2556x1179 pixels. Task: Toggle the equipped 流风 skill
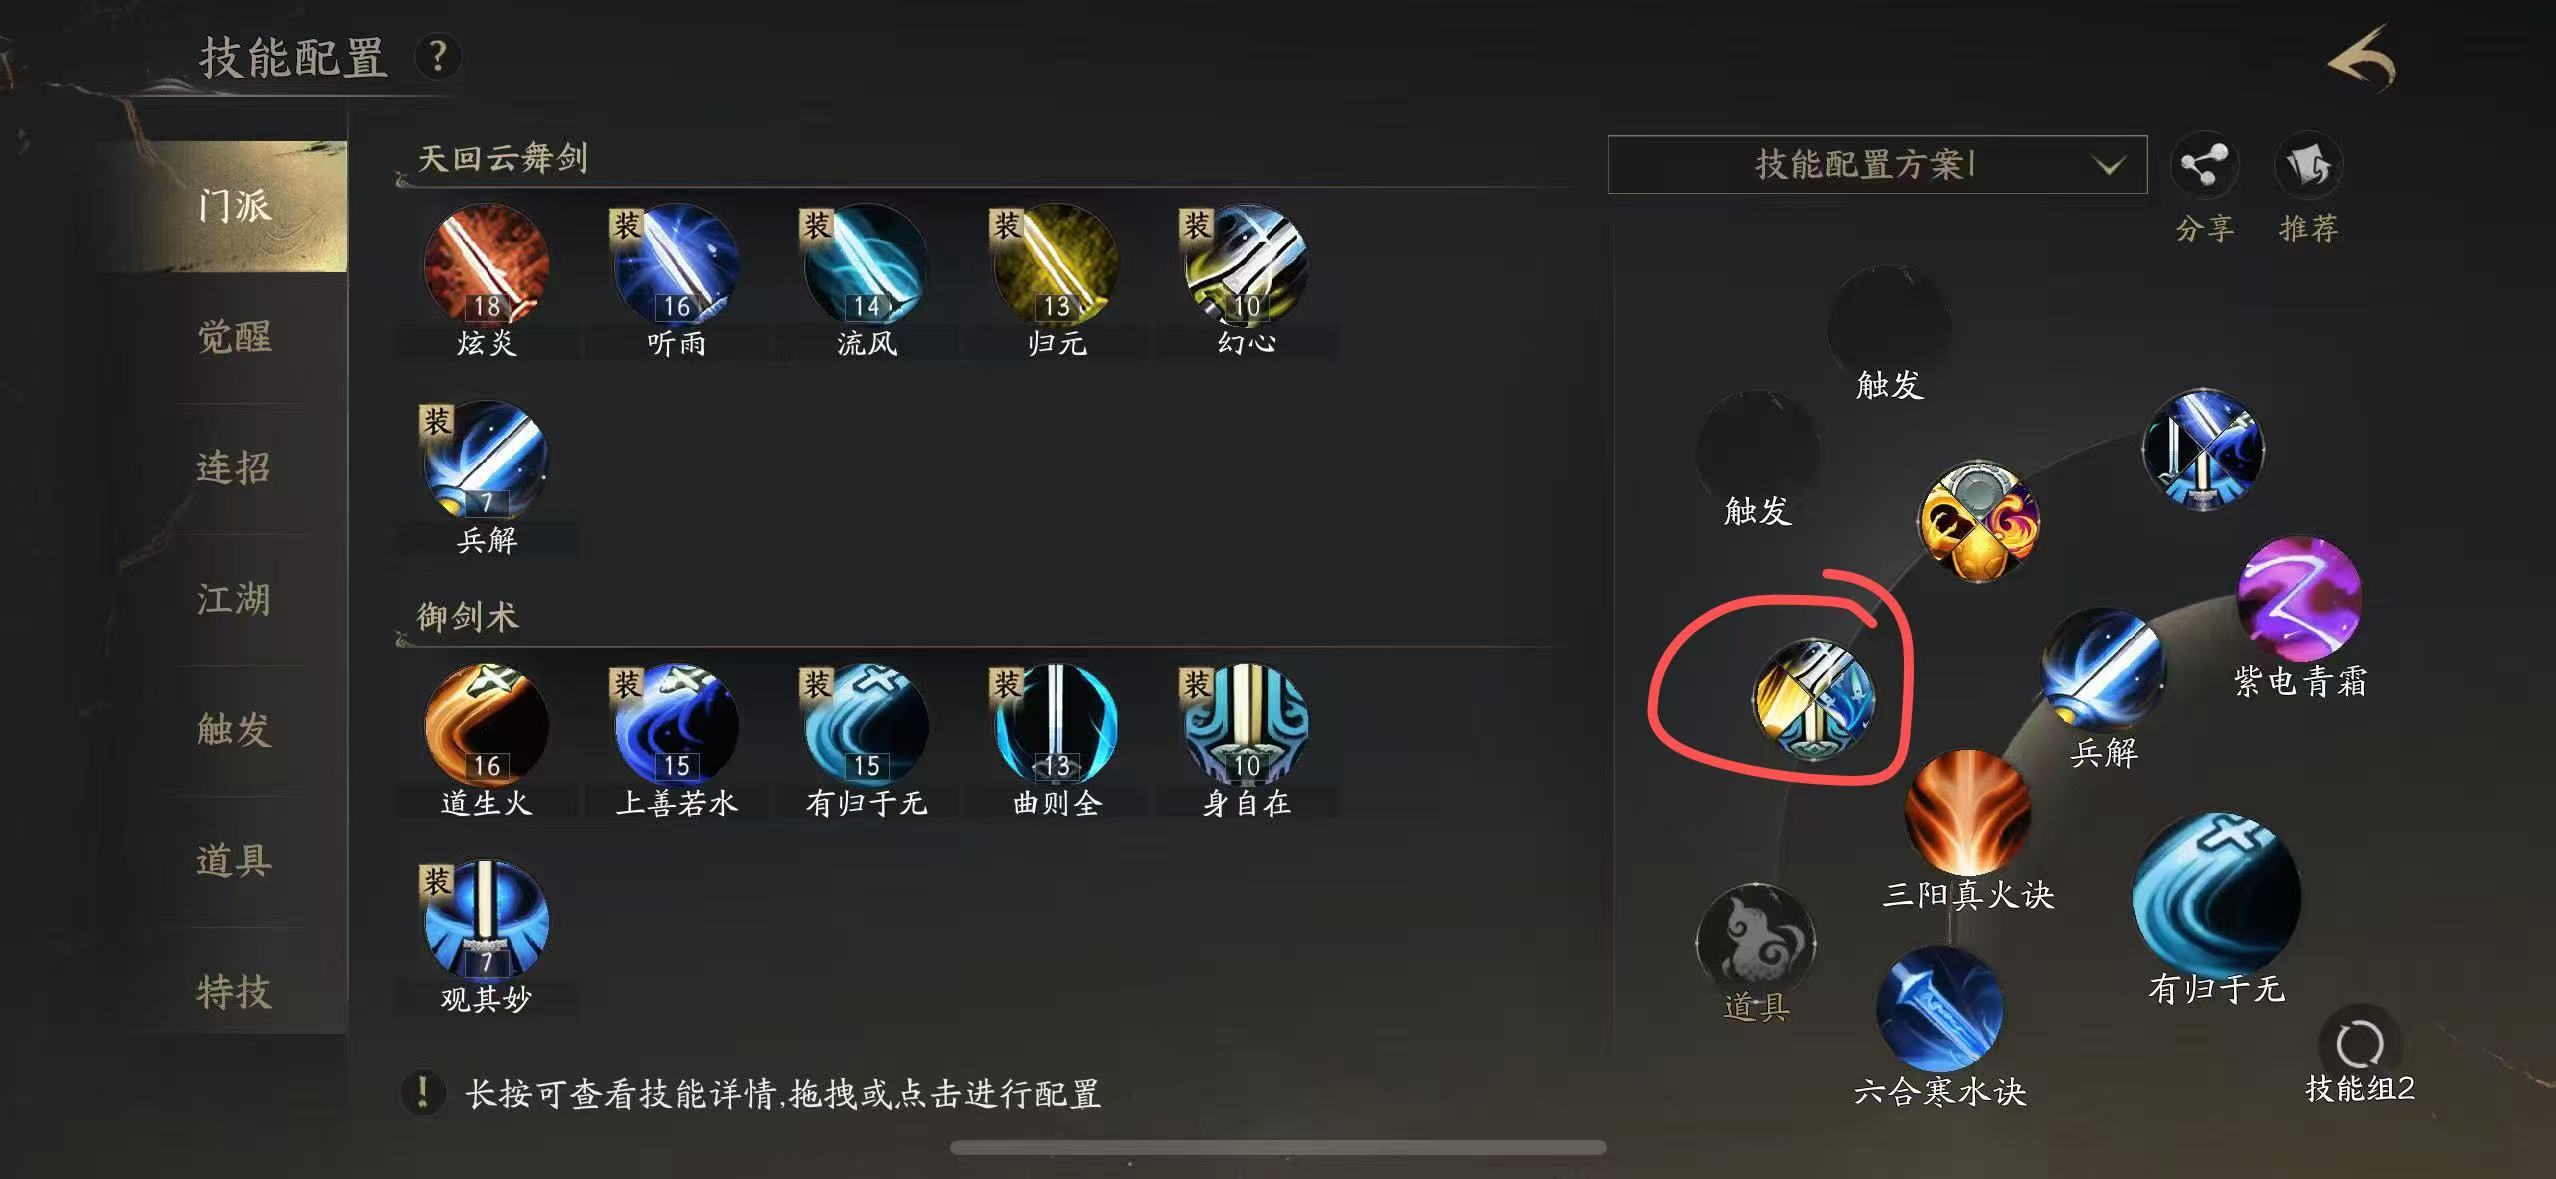coord(866,265)
